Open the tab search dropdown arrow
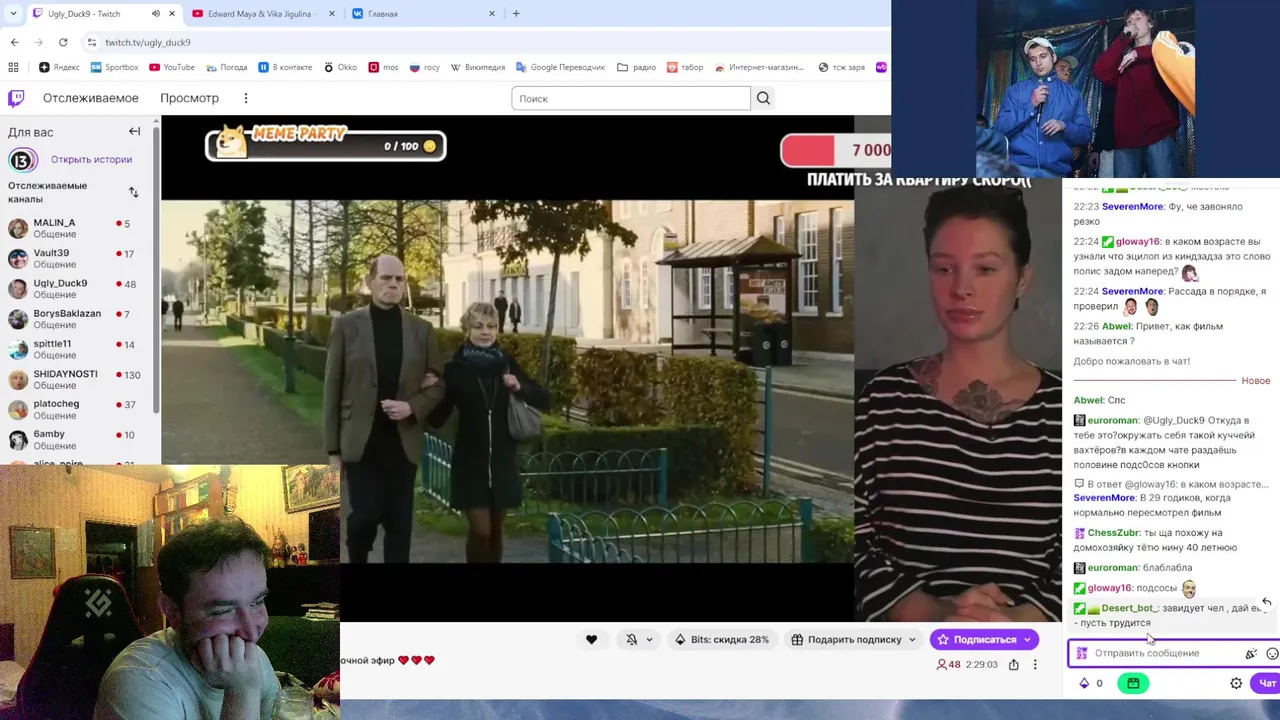This screenshot has height=720, width=1280. [13, 14]
